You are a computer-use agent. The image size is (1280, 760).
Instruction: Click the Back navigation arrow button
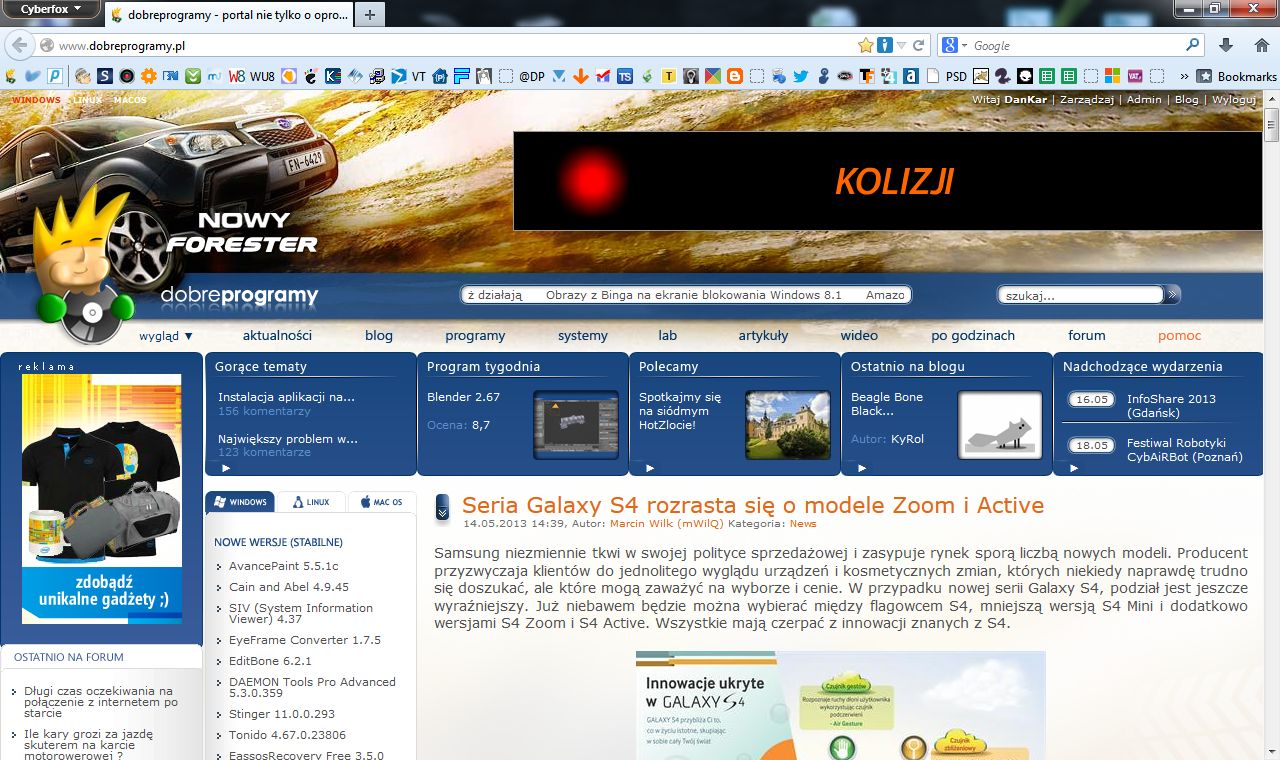[x=19, y=45]
